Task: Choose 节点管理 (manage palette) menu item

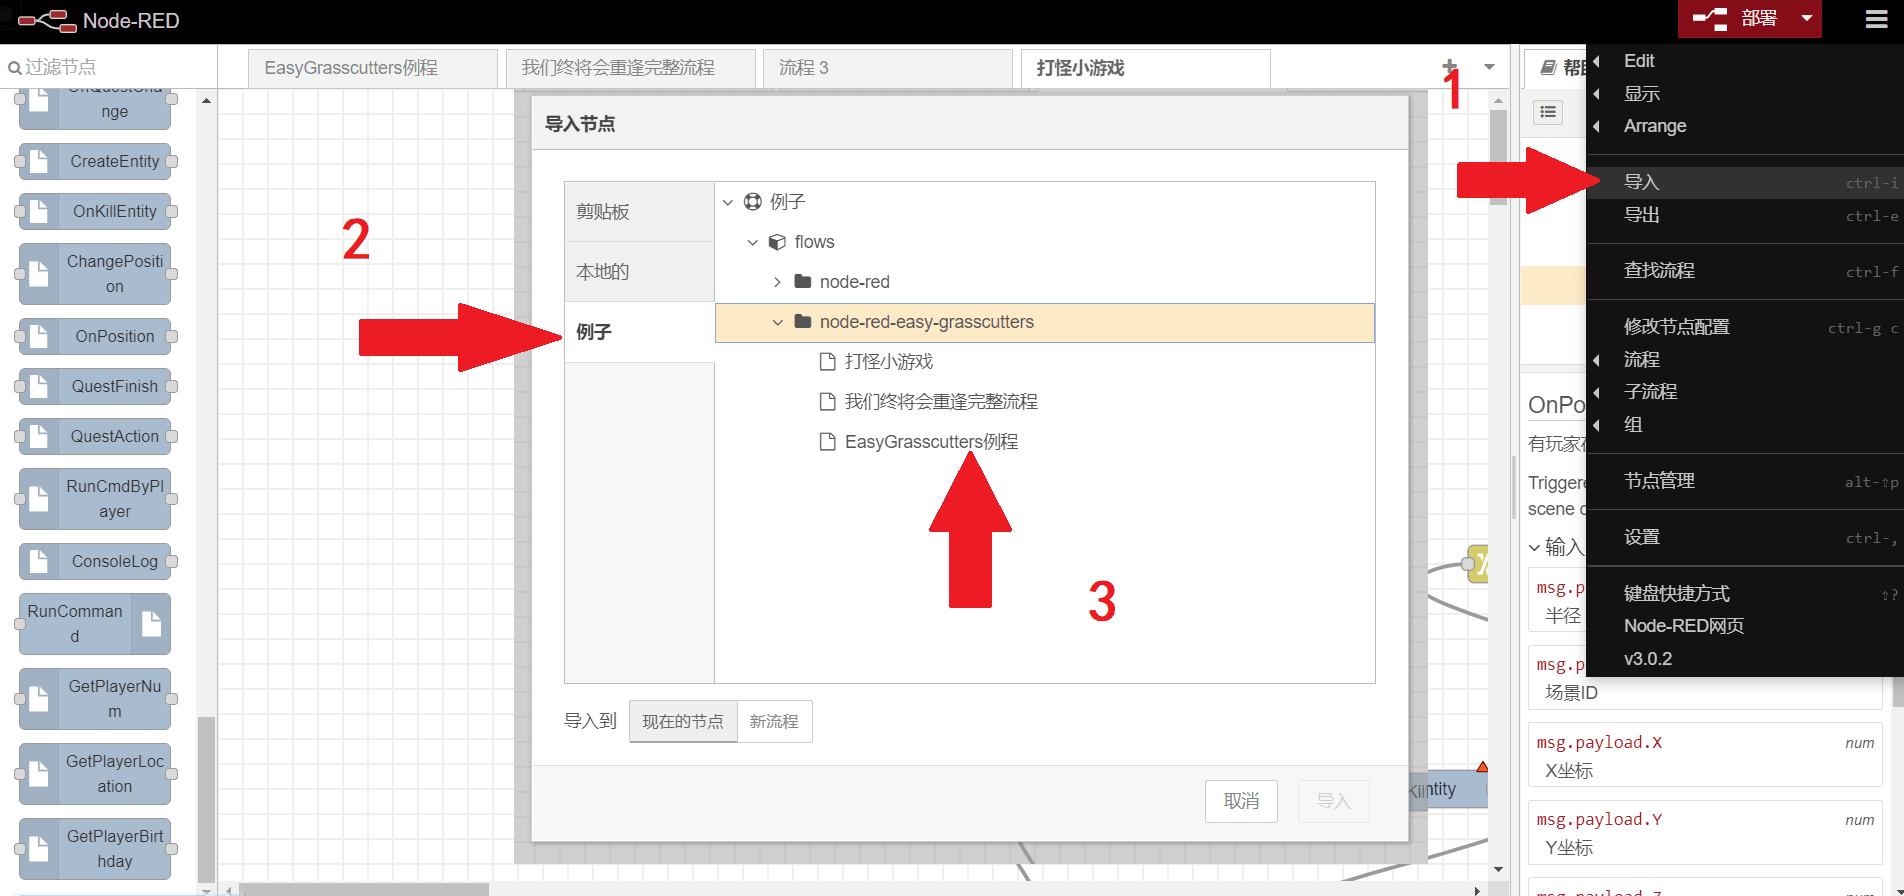Action: [x=1745, y=481]
